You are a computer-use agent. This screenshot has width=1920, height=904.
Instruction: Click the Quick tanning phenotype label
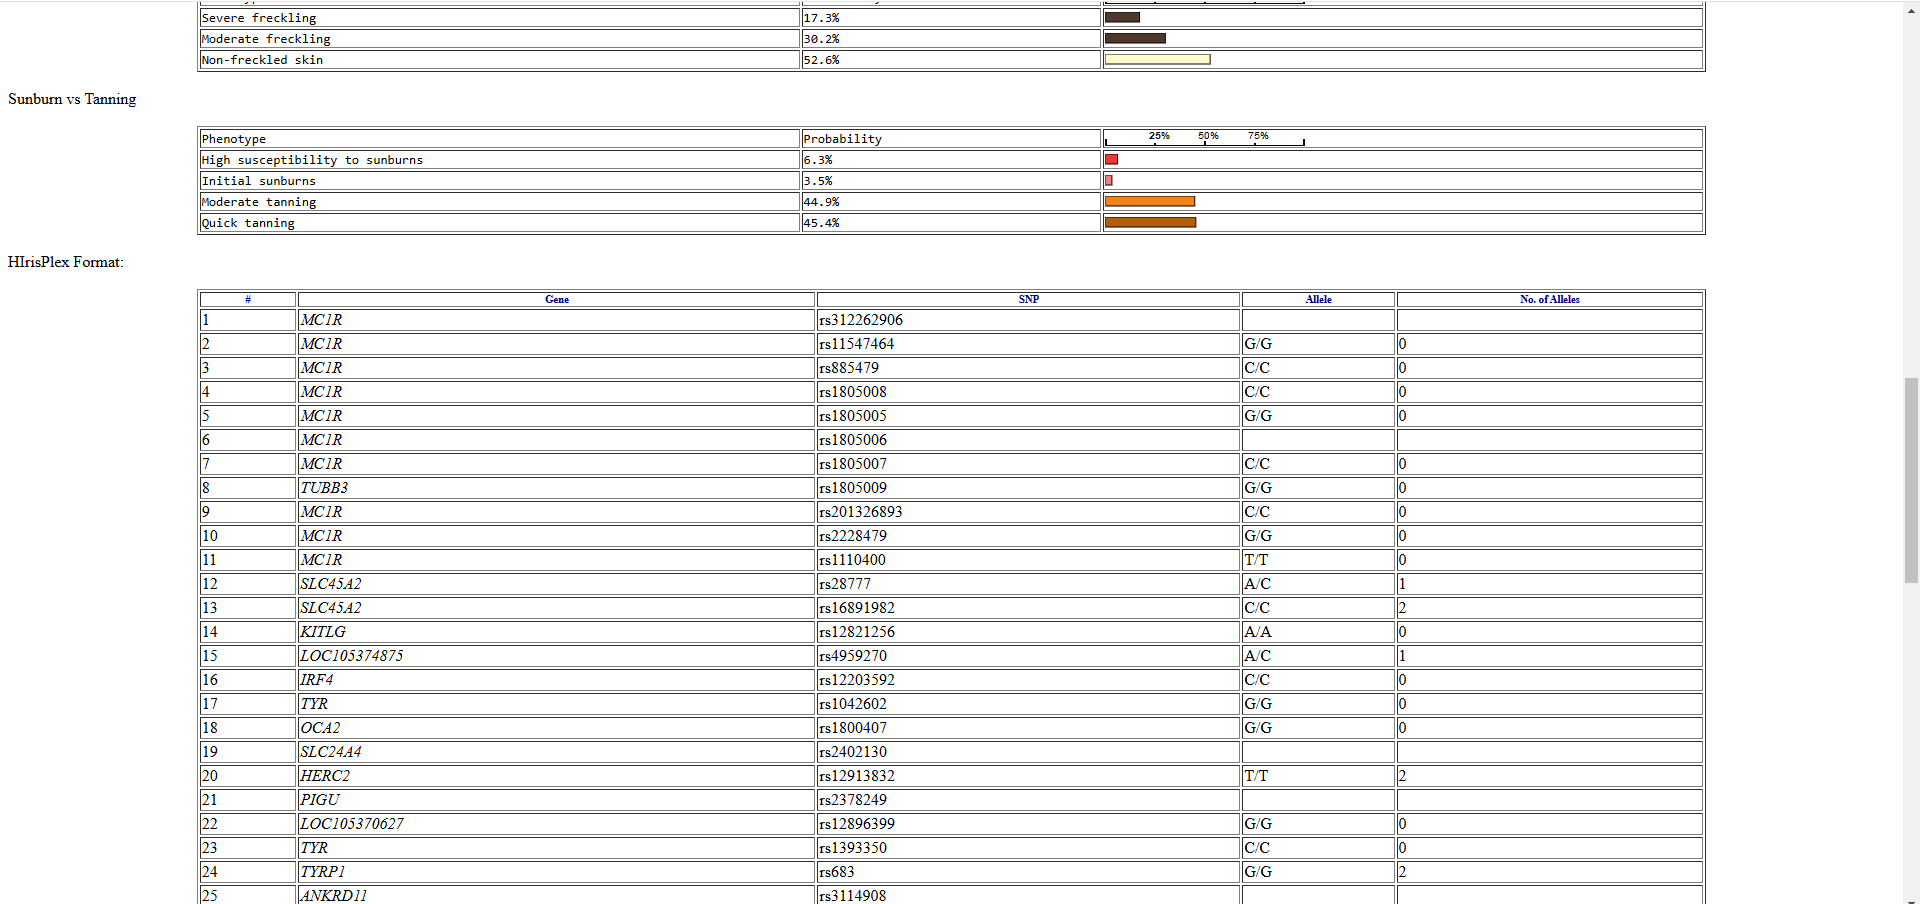tap(248, 222)
